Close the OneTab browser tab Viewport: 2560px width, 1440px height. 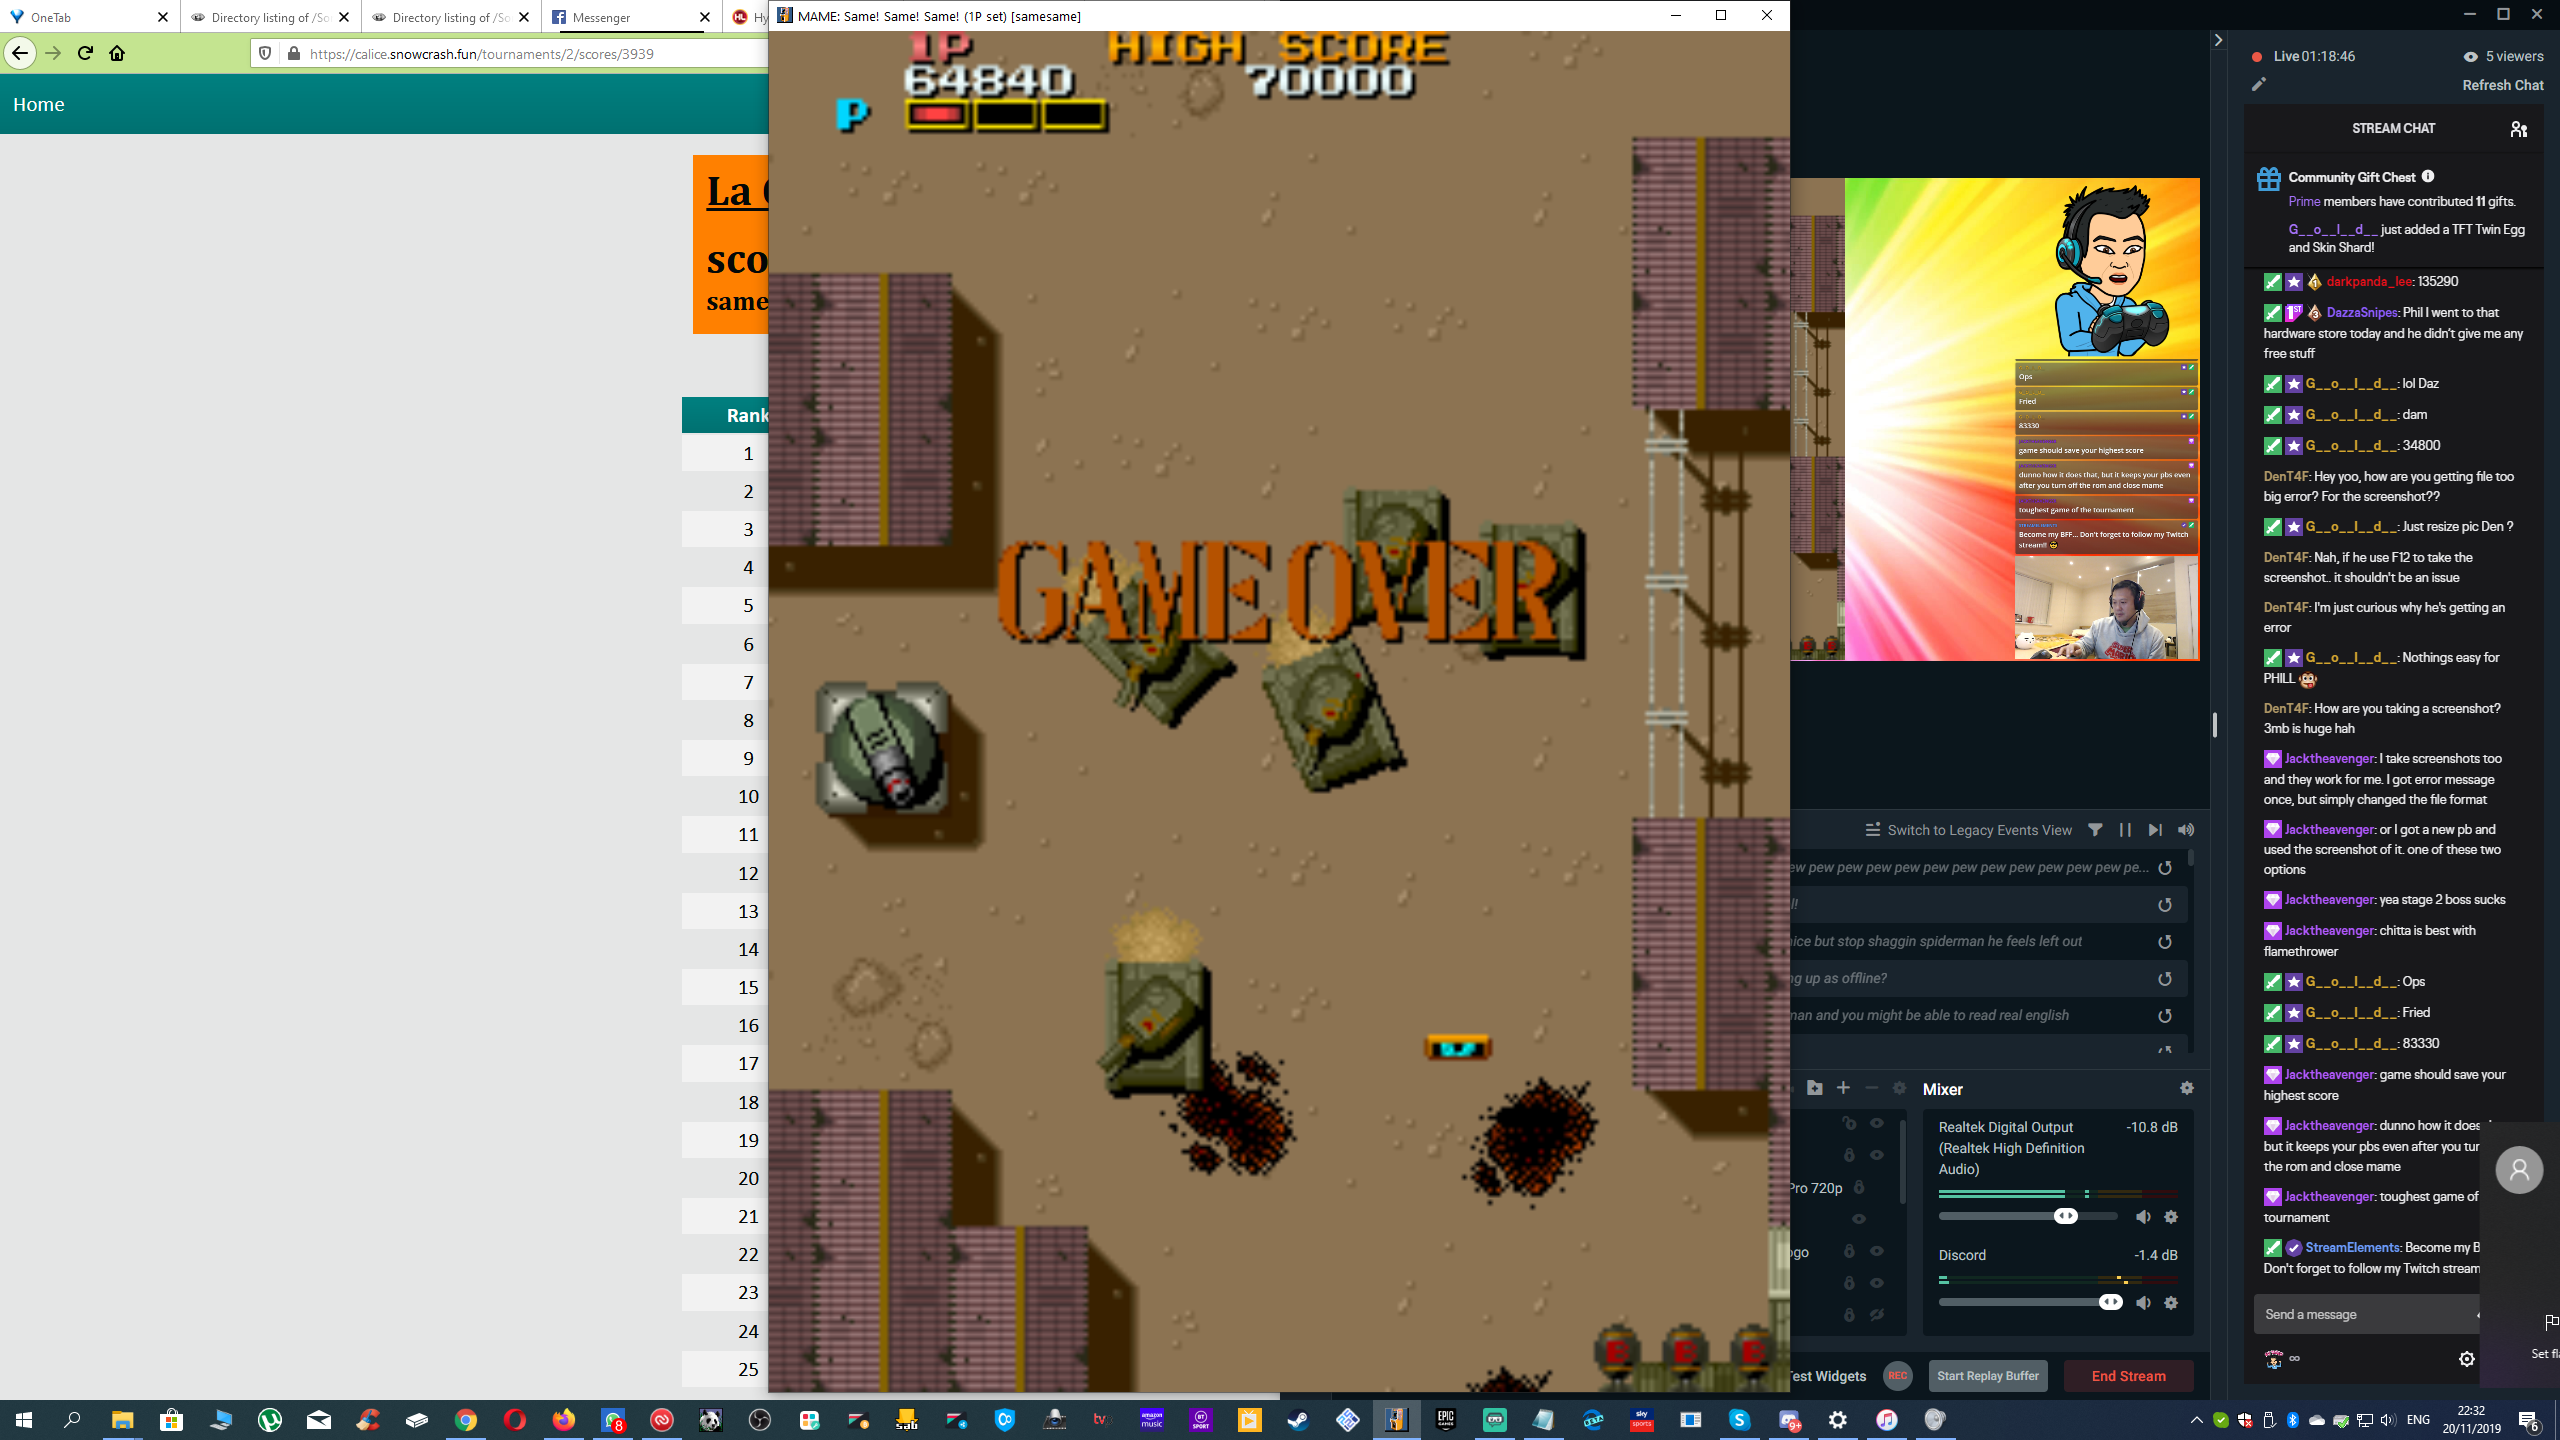tap(163, 17)
